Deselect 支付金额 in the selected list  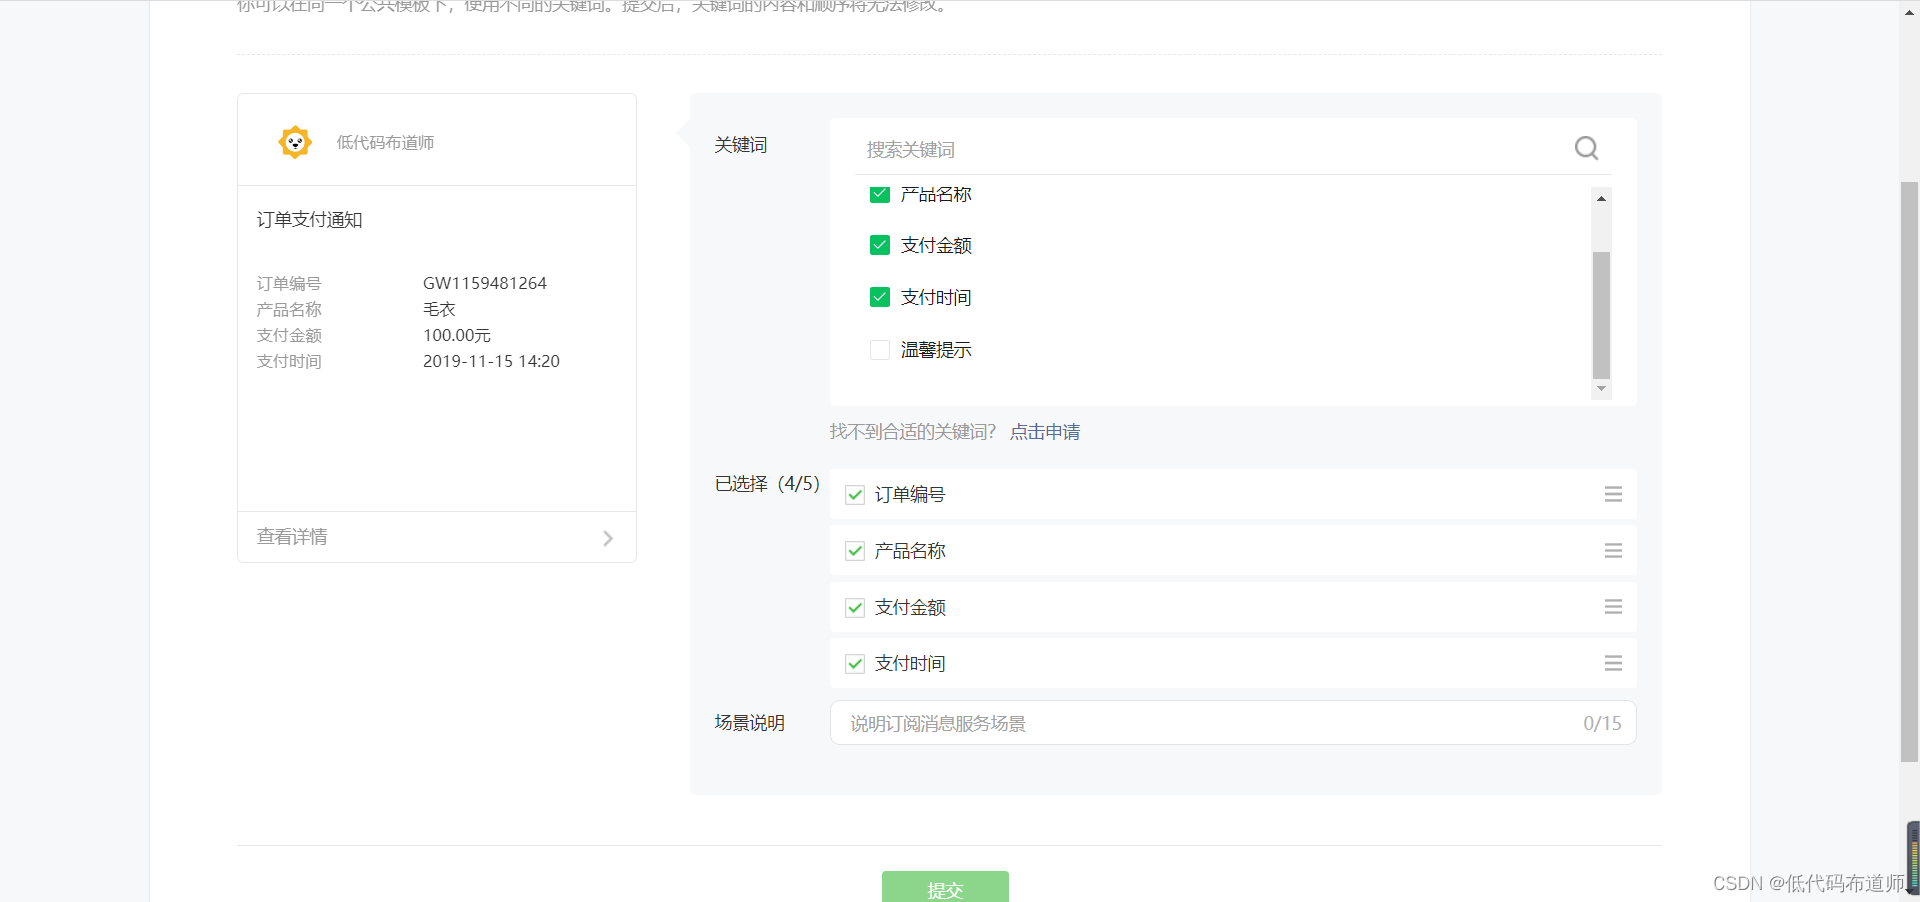click(x=855, y=607)
